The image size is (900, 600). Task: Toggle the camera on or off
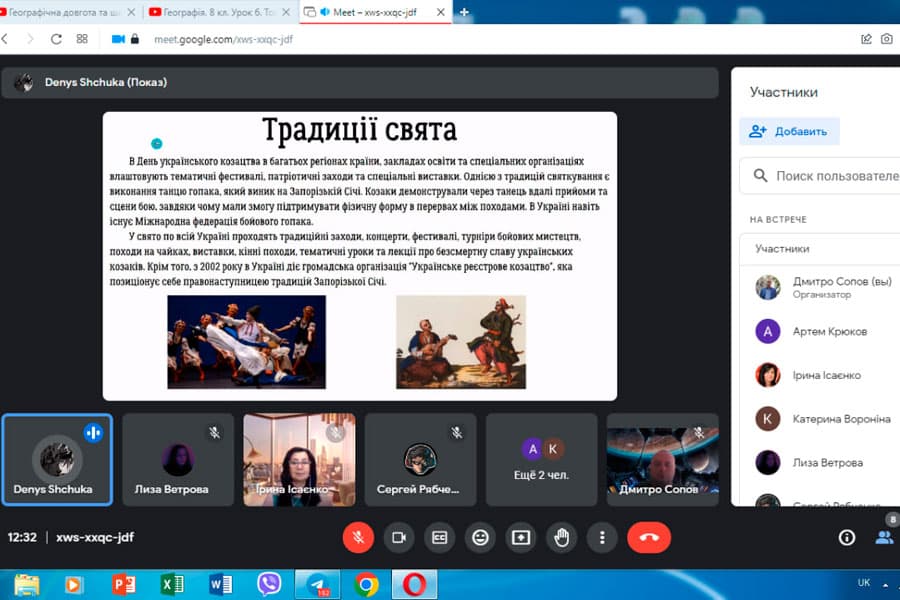tap(398, 537)
